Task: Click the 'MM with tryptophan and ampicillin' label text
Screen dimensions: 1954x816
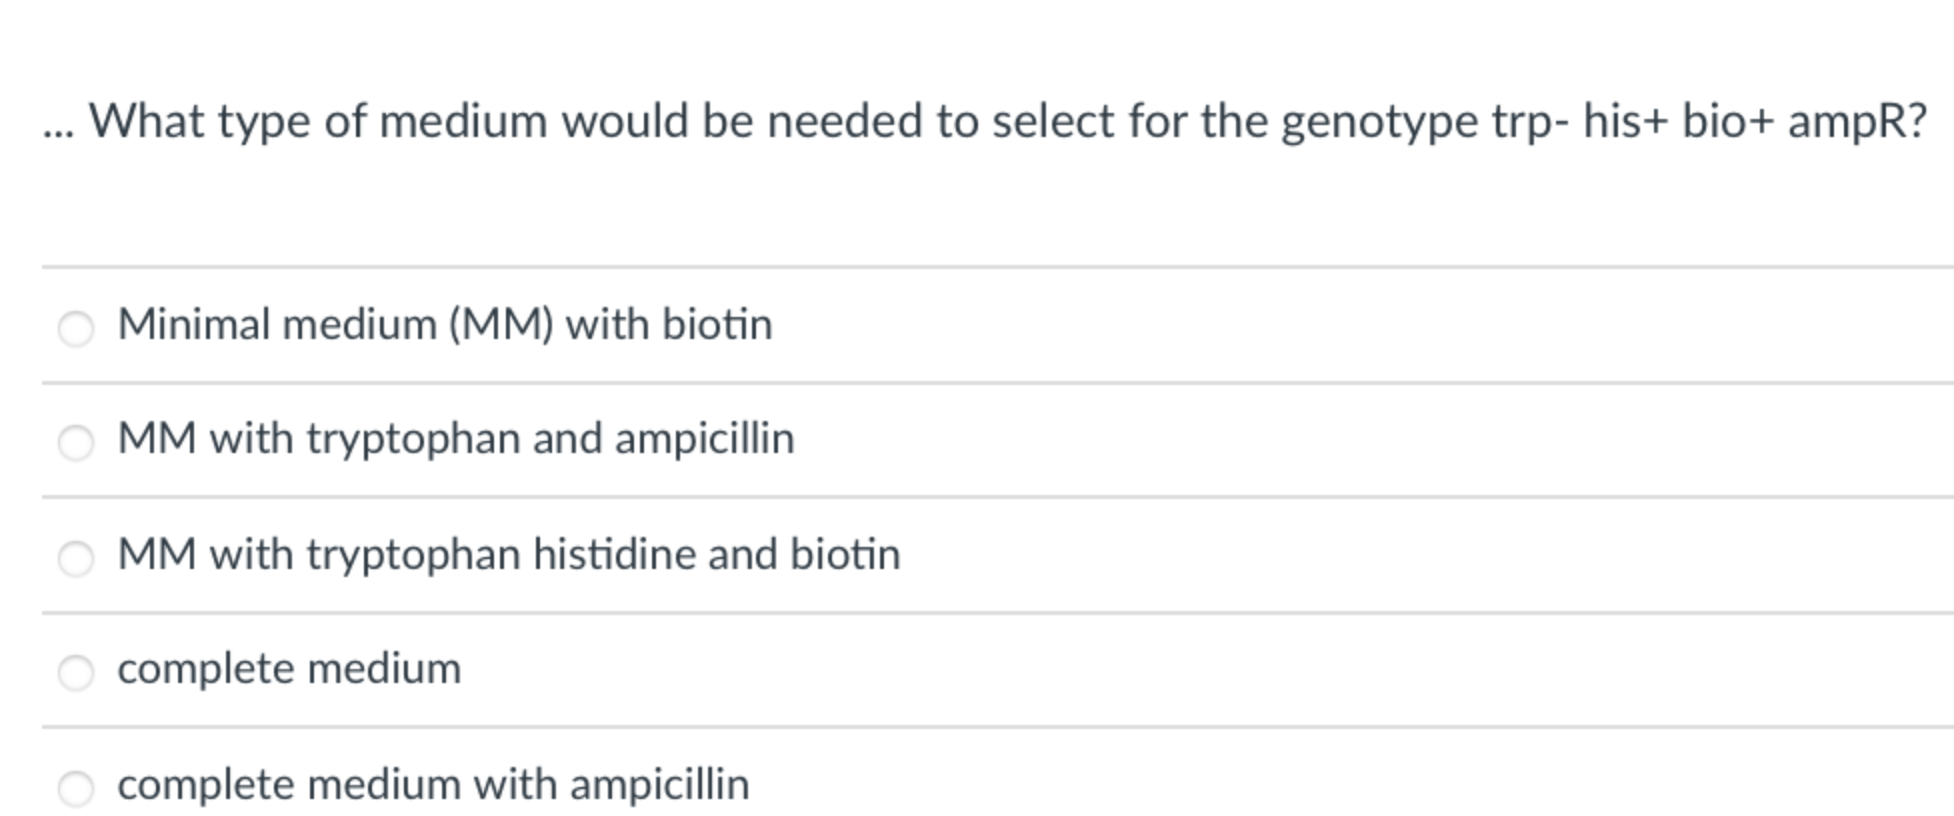Action: tap(455, 439)
